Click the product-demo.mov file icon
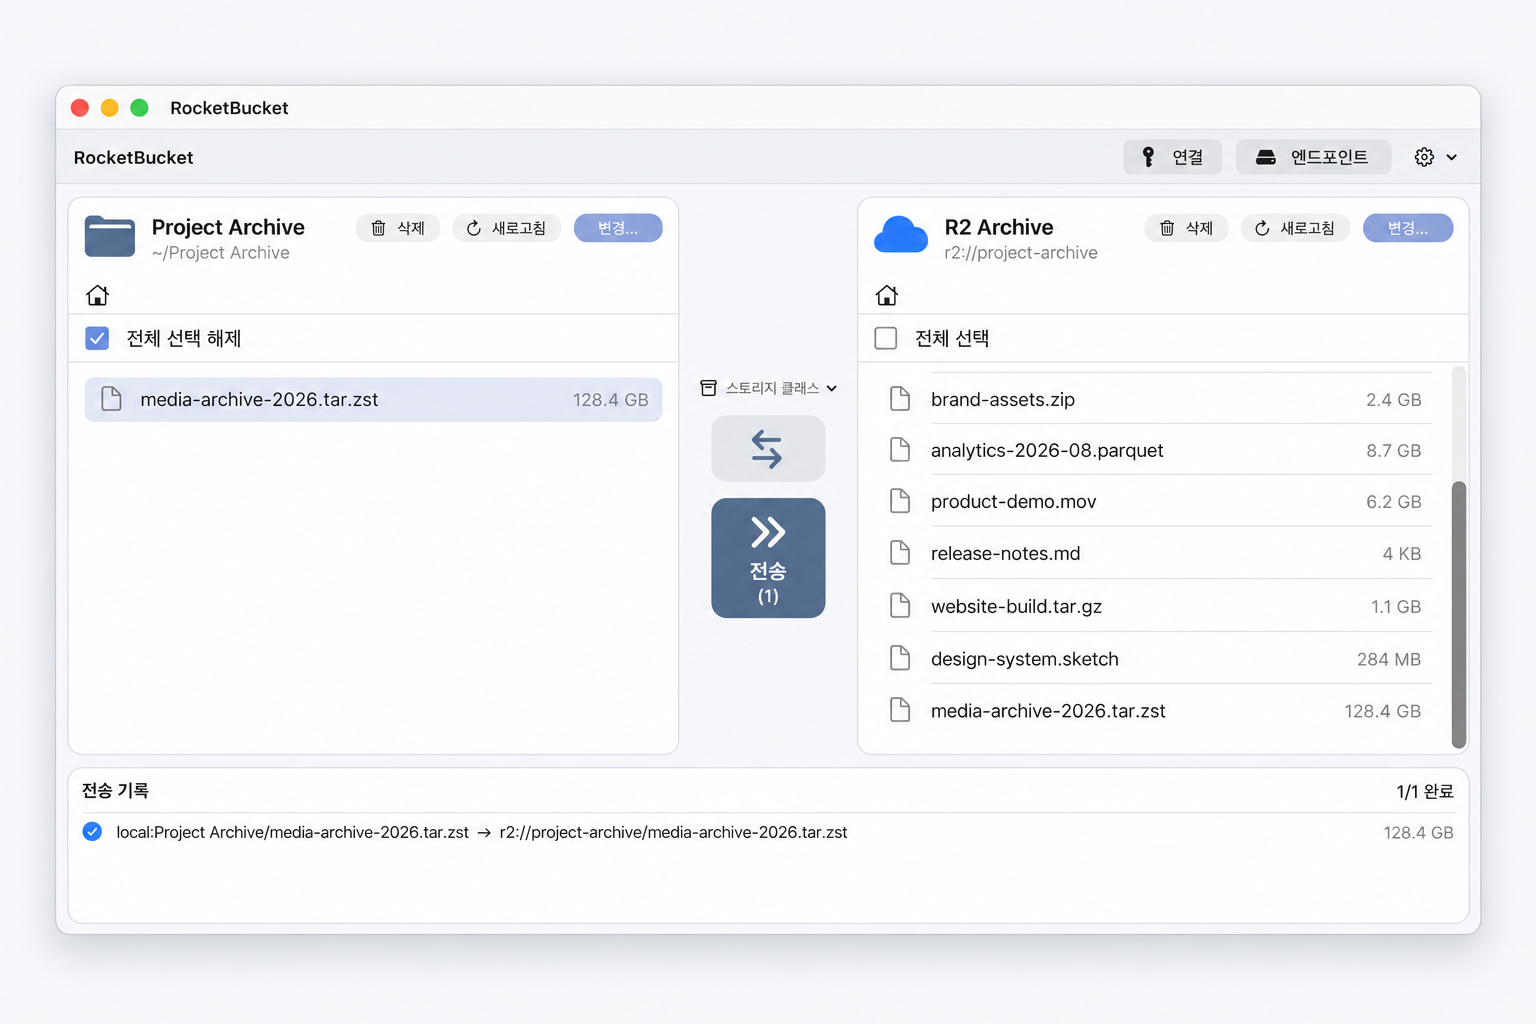Image resolution: width=1536 pixels, height=1024 pixels. (x=900, y=501)
